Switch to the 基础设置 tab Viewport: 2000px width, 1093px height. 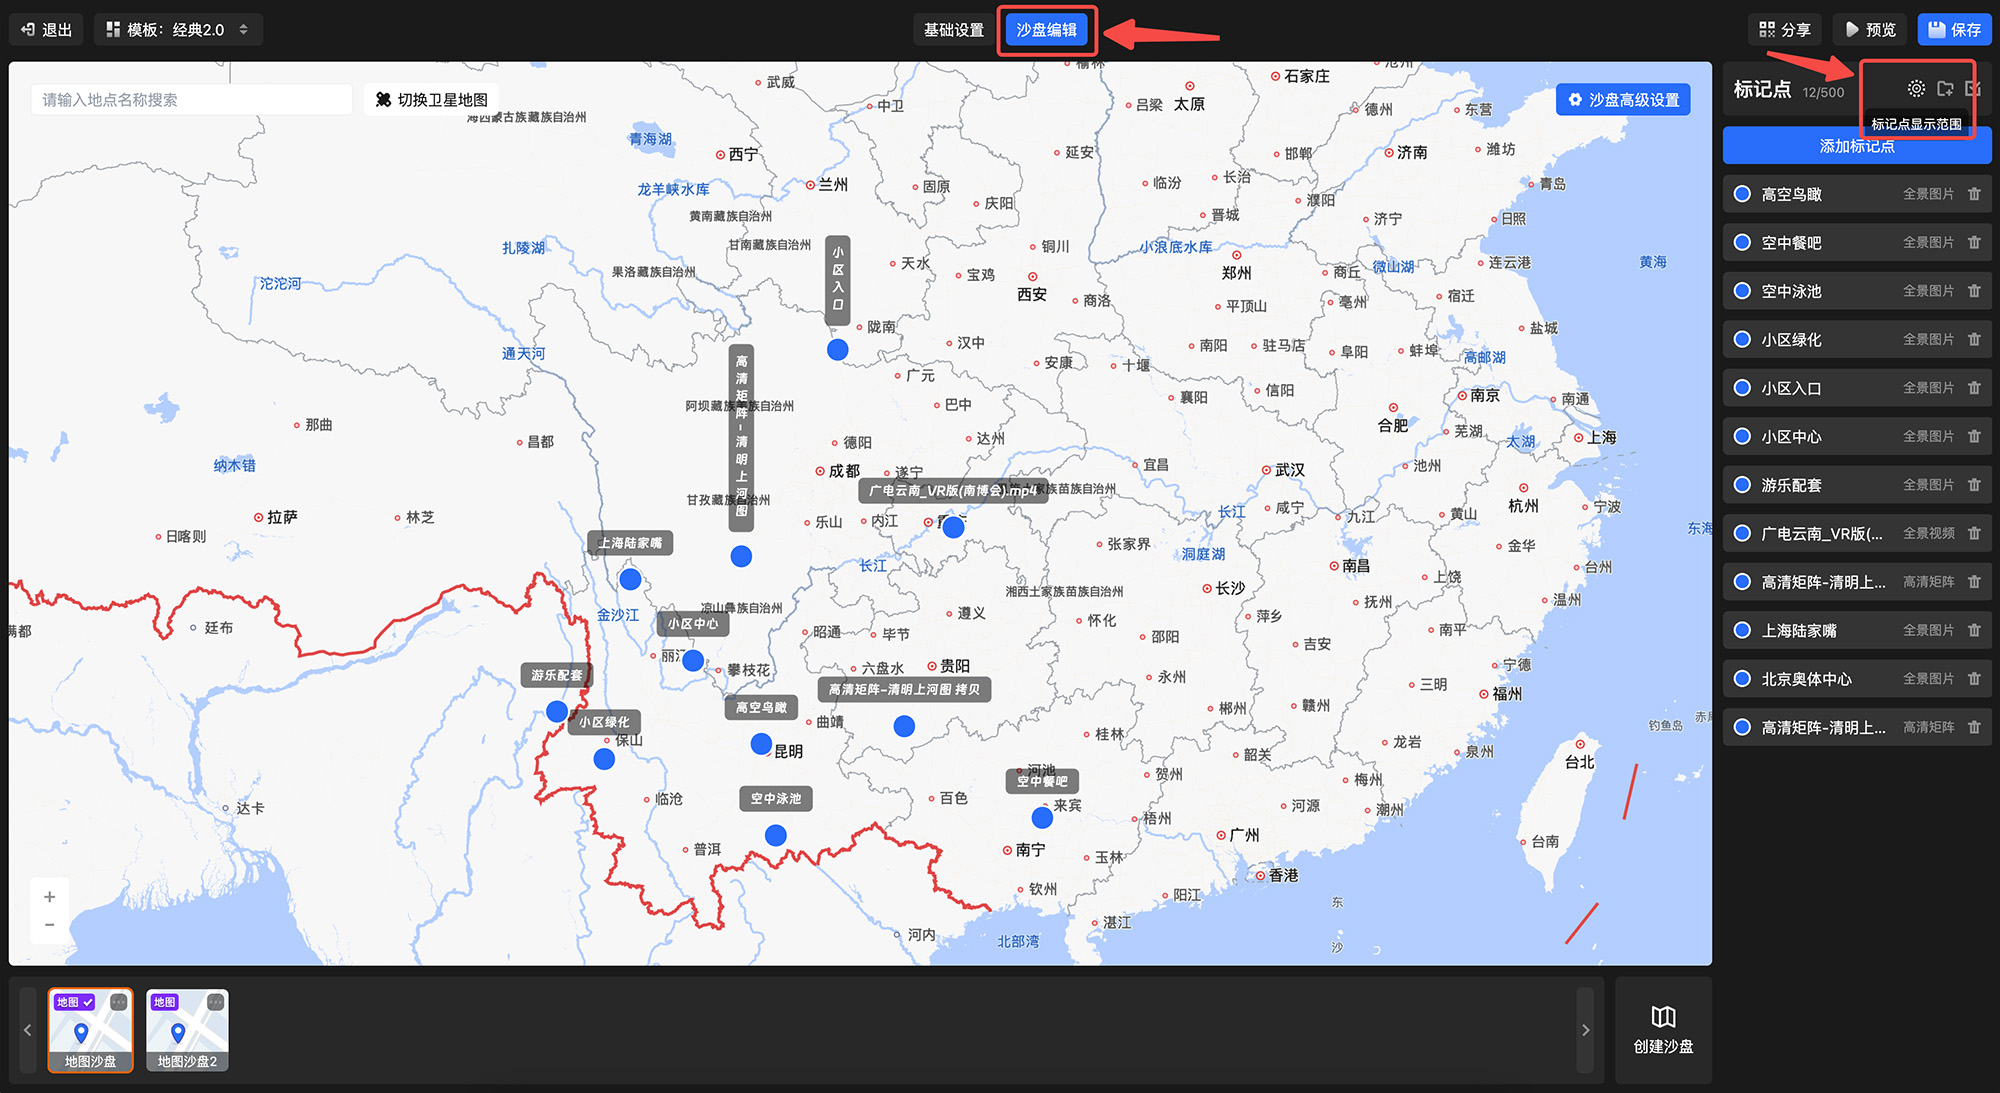point(953,30)
